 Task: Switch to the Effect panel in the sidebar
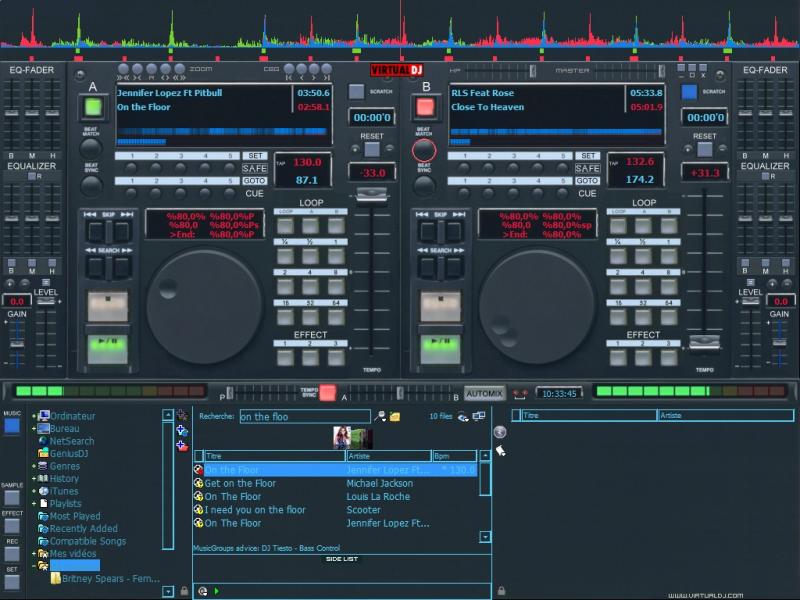click(12, 525)
